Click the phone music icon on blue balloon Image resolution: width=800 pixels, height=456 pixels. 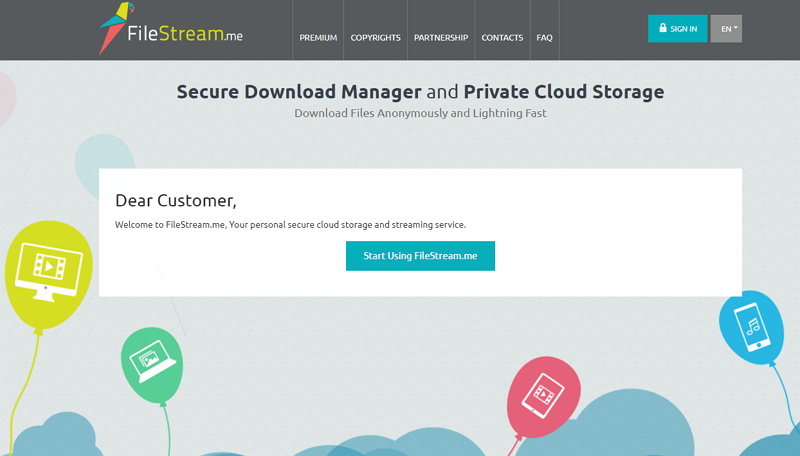[752, 327]
